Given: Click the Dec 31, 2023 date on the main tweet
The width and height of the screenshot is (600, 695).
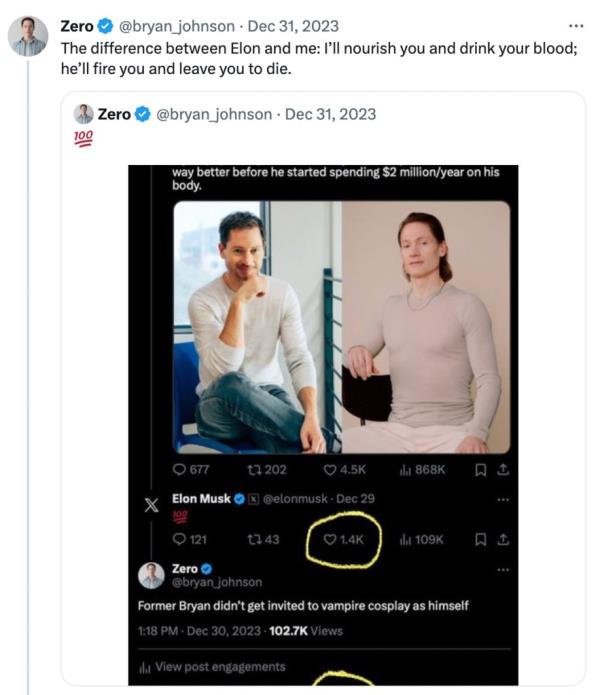Looking at the screenshot, I should click(x=293, y=26).
